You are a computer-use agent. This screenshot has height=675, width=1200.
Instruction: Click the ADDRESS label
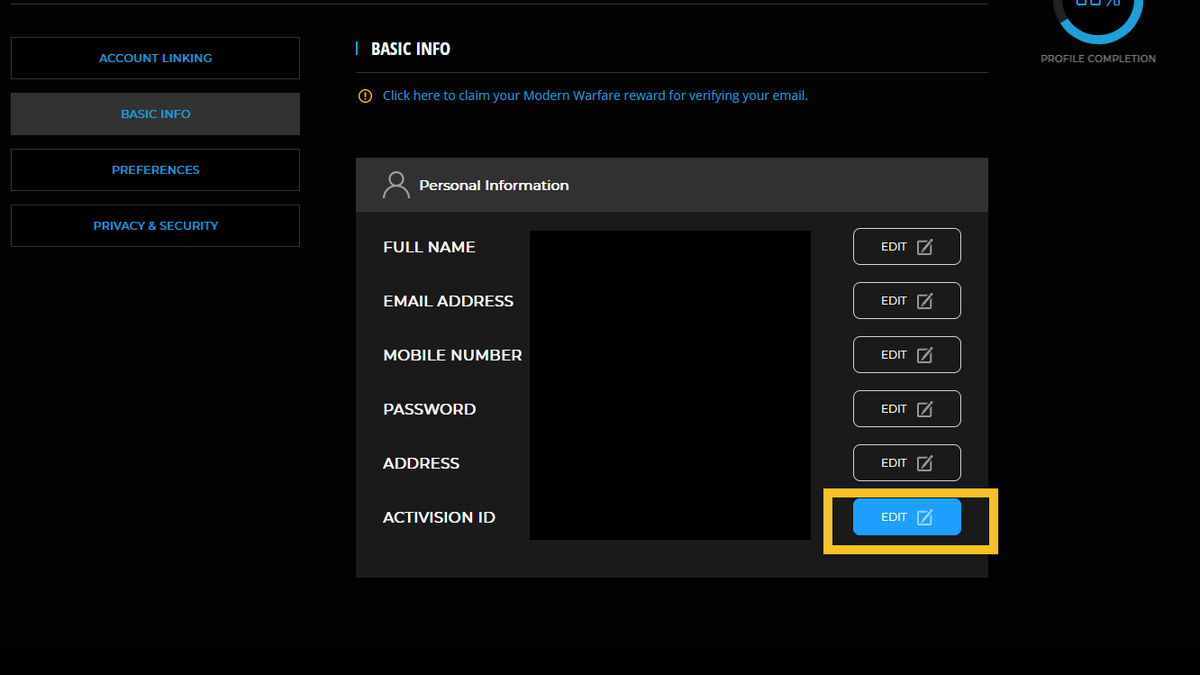pos(421,463)
